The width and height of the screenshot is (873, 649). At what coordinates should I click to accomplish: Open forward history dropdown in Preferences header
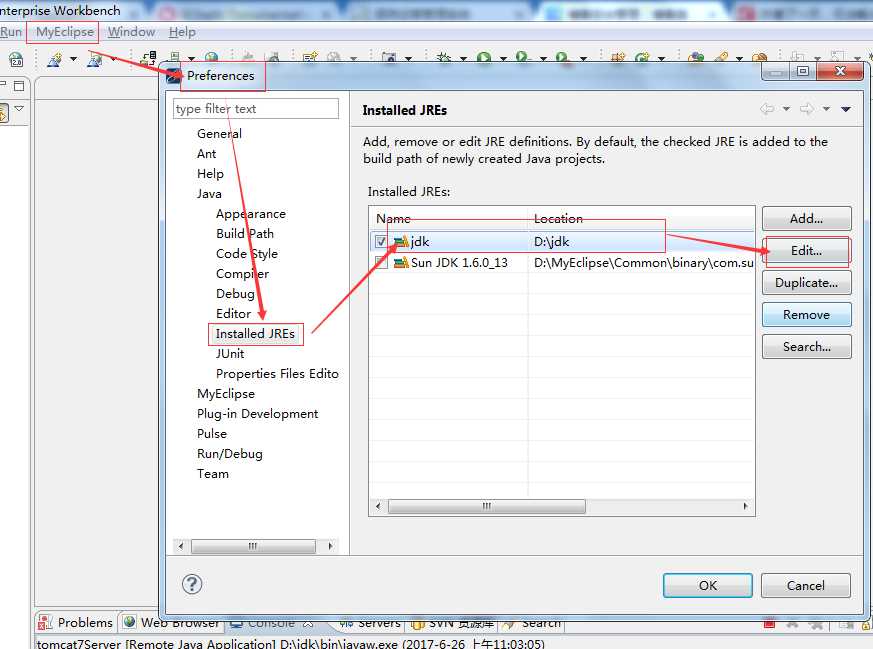(826, 109)
